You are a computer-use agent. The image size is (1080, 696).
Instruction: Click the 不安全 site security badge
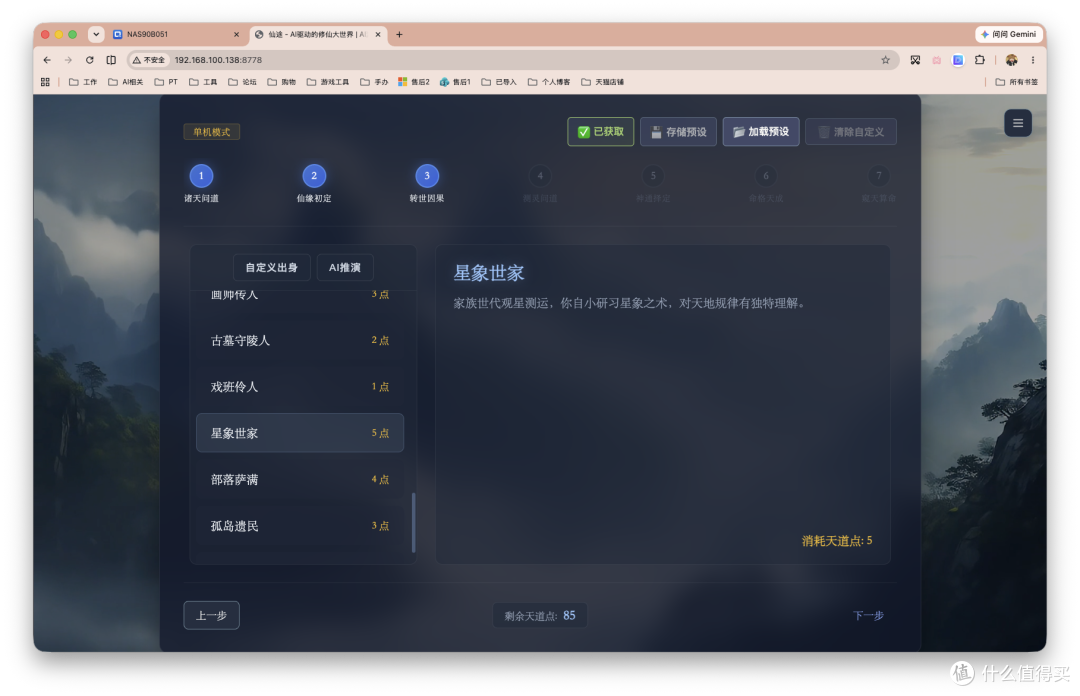[149, 60]
